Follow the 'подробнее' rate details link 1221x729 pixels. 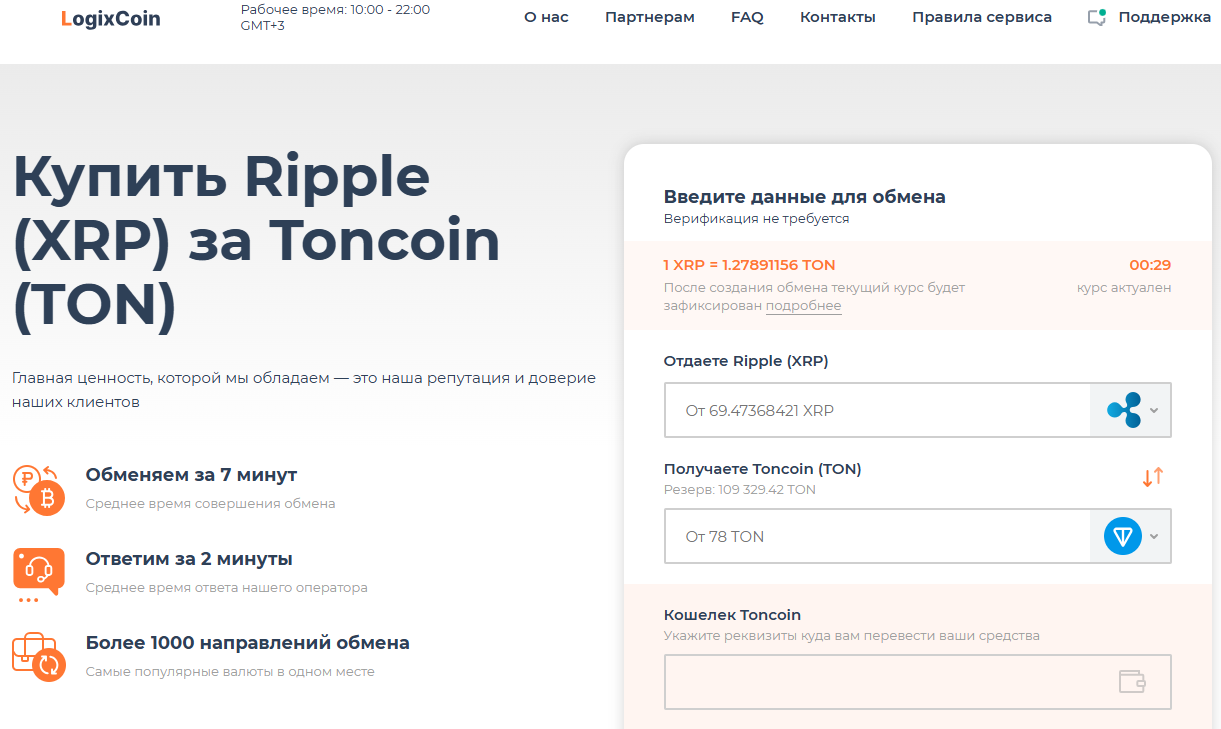tap(803, 305)
